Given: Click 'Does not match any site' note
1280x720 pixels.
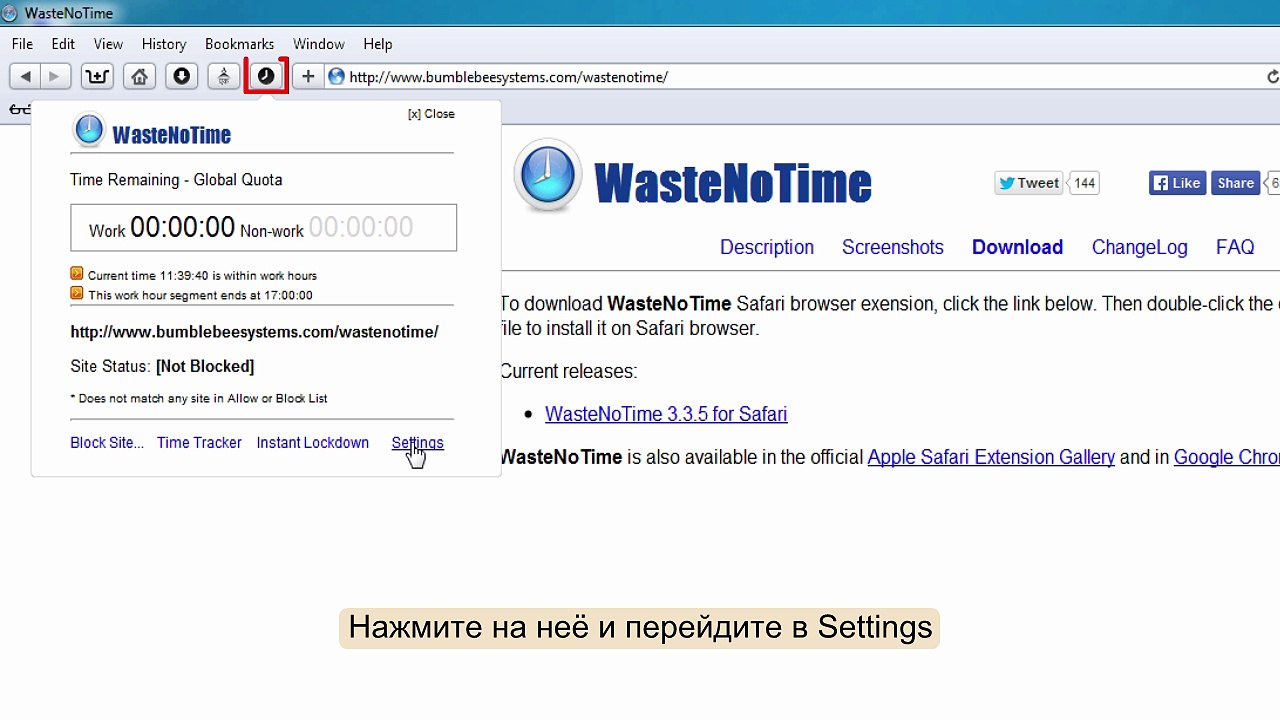Looking at the screenshot, I should point(199,398).
